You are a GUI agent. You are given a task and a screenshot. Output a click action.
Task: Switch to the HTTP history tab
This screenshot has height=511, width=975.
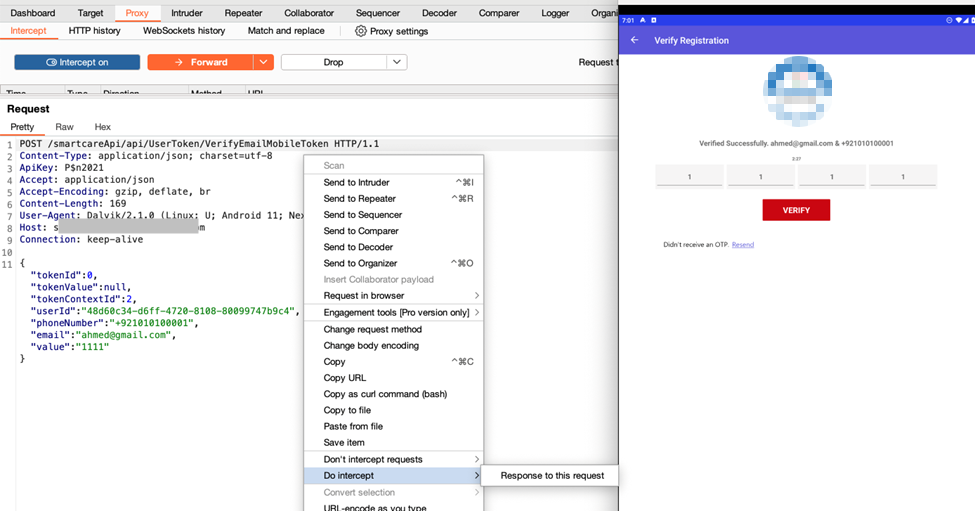[94, 31]
